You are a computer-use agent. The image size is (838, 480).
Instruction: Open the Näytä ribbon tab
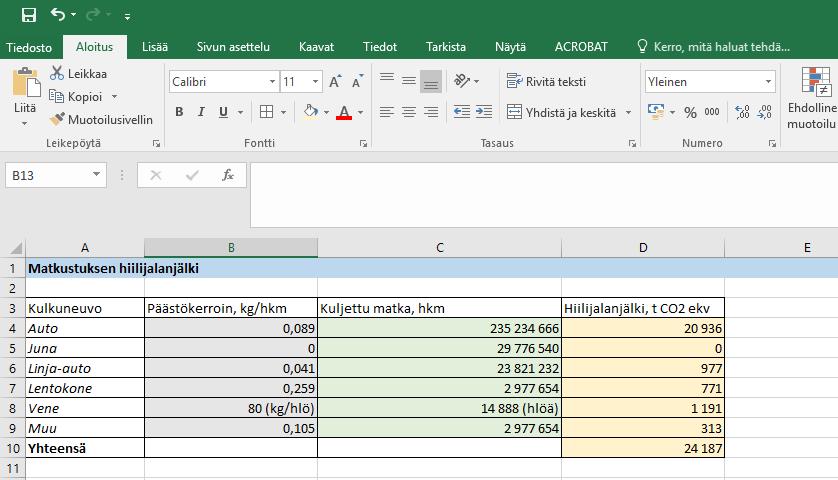click(x=510, y=47)
